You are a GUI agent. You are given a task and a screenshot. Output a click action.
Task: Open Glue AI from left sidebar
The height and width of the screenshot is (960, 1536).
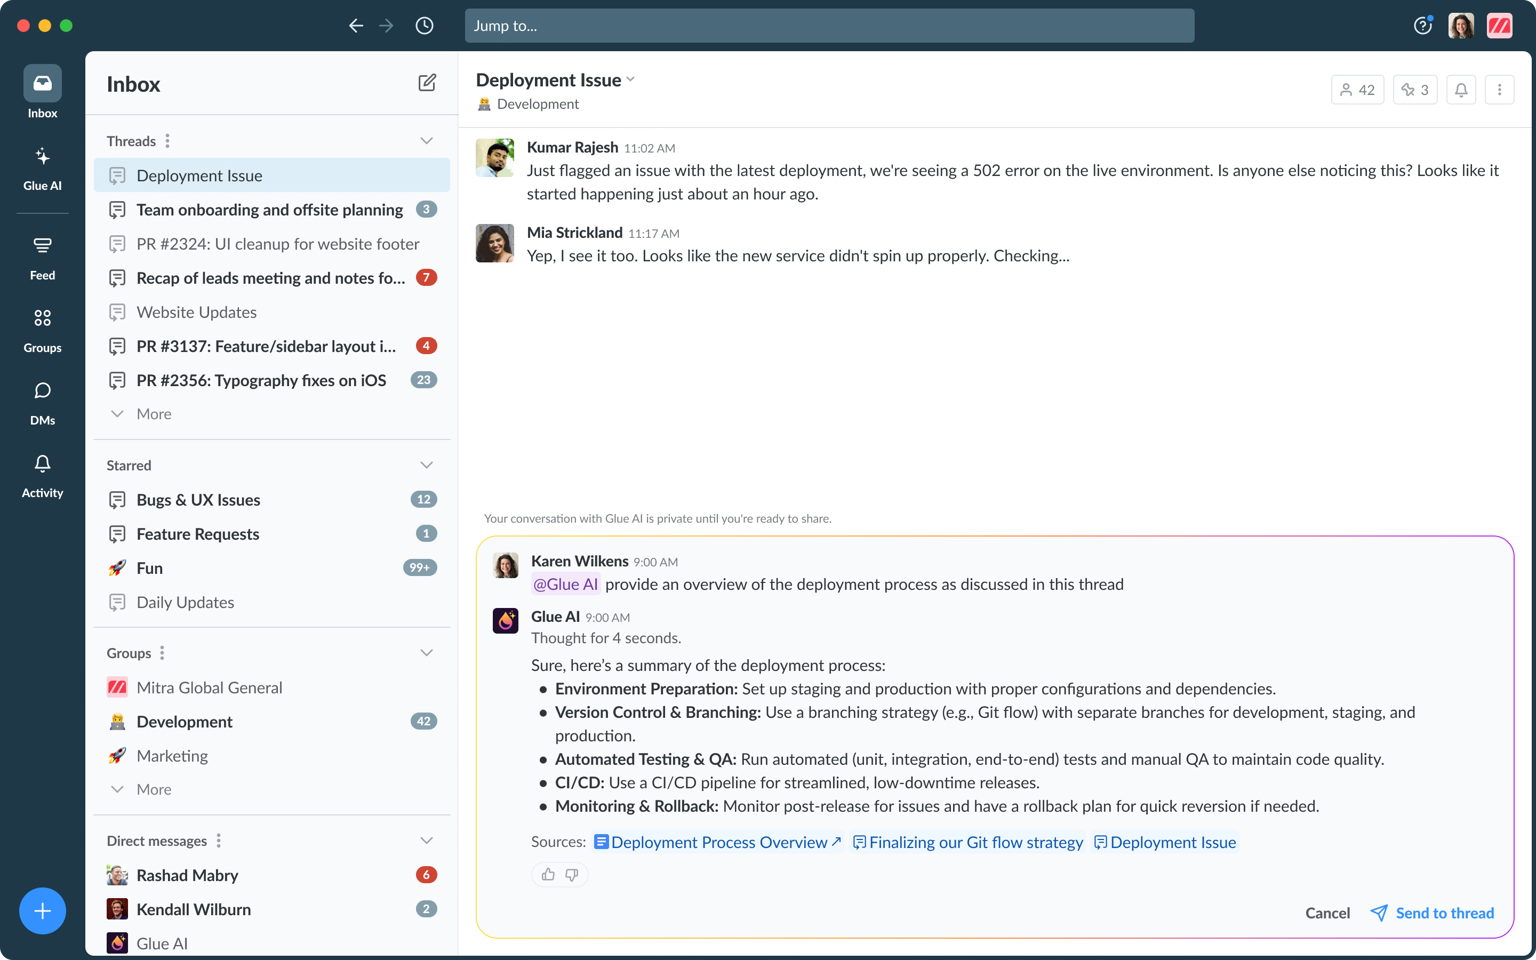click(42, 168)
